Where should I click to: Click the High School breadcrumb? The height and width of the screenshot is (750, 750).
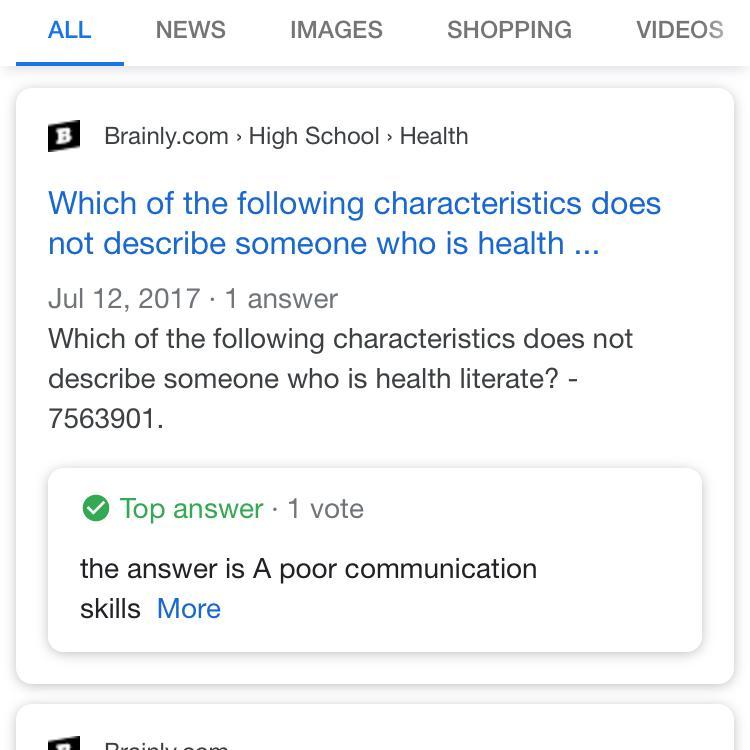point(314,136)
